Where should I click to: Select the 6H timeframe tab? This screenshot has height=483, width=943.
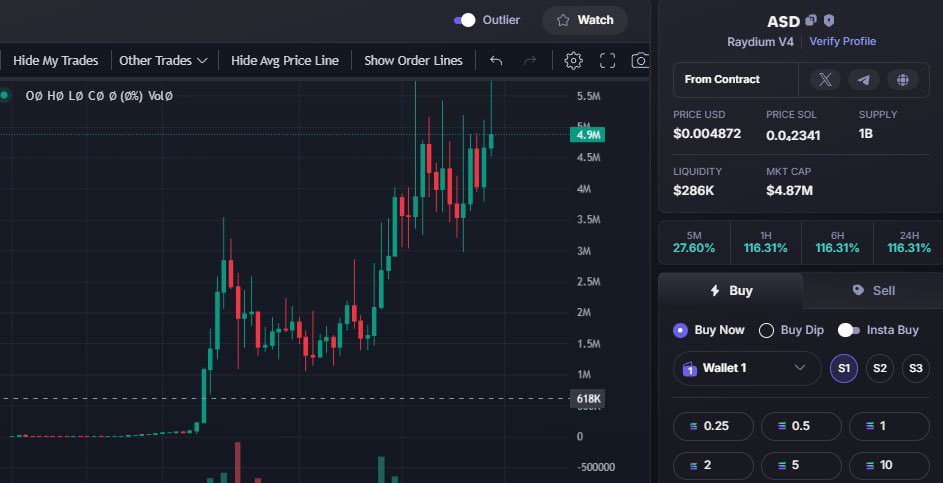pyautogui.click(x=837, y=242)
